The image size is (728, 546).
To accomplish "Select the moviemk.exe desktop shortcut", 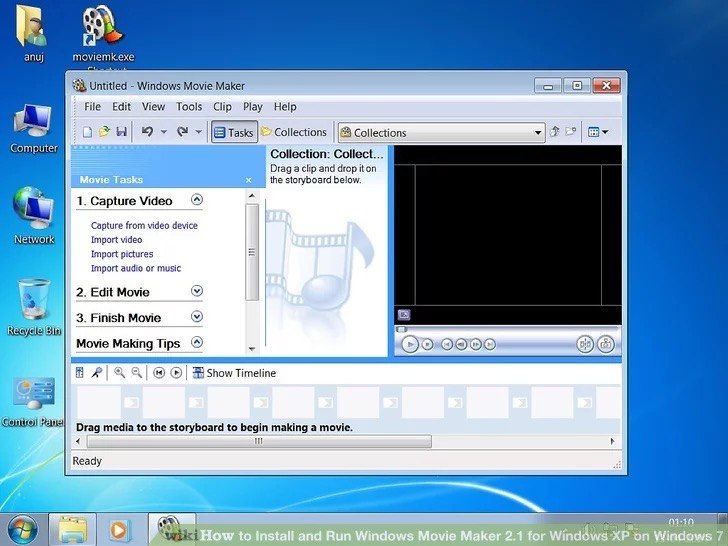I will click(103, 34).
